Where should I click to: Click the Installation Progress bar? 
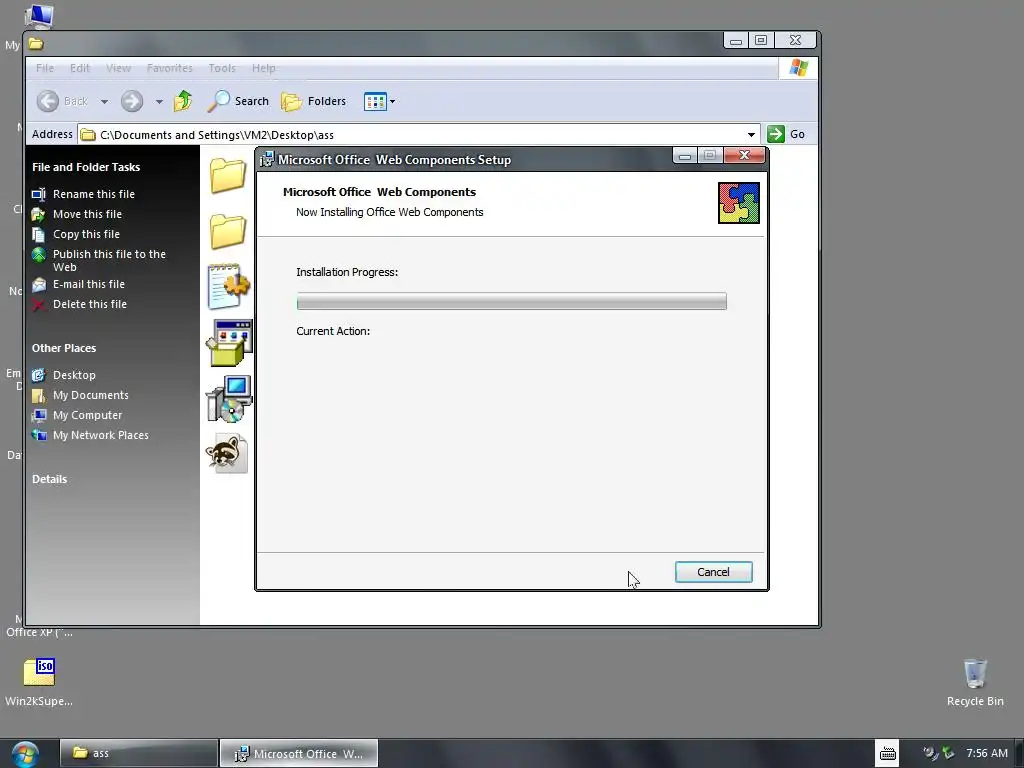coord(511,301)
